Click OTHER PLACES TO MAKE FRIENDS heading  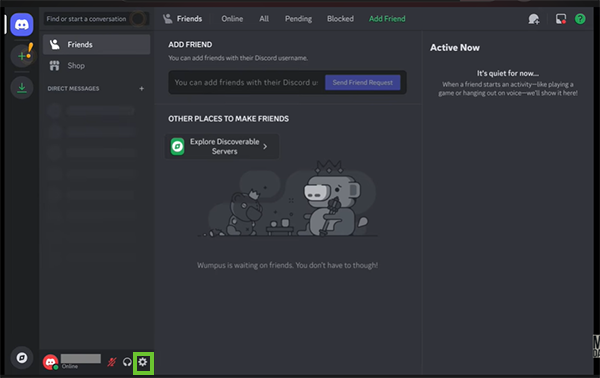(x=228, y=119)
